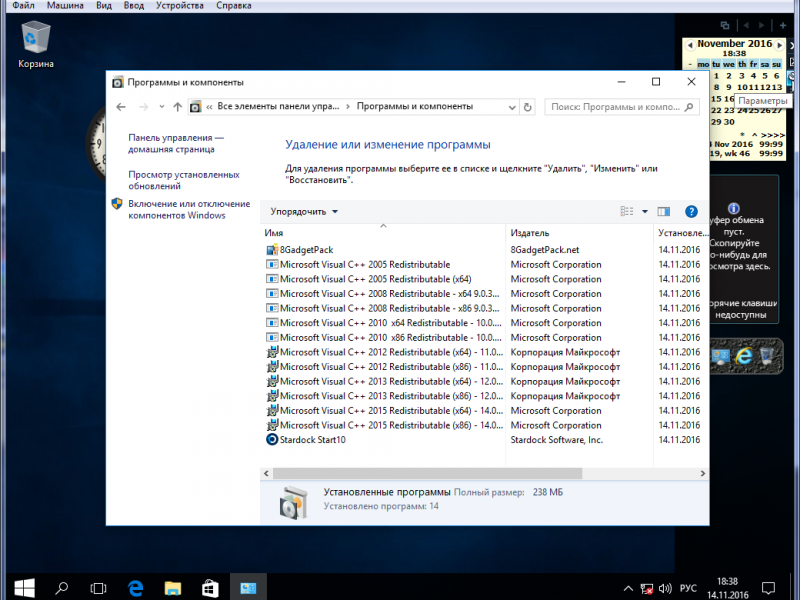Screen dimensions: 800x600
Task: Open the Windows Start menu
Action: (x=24, y=588)
